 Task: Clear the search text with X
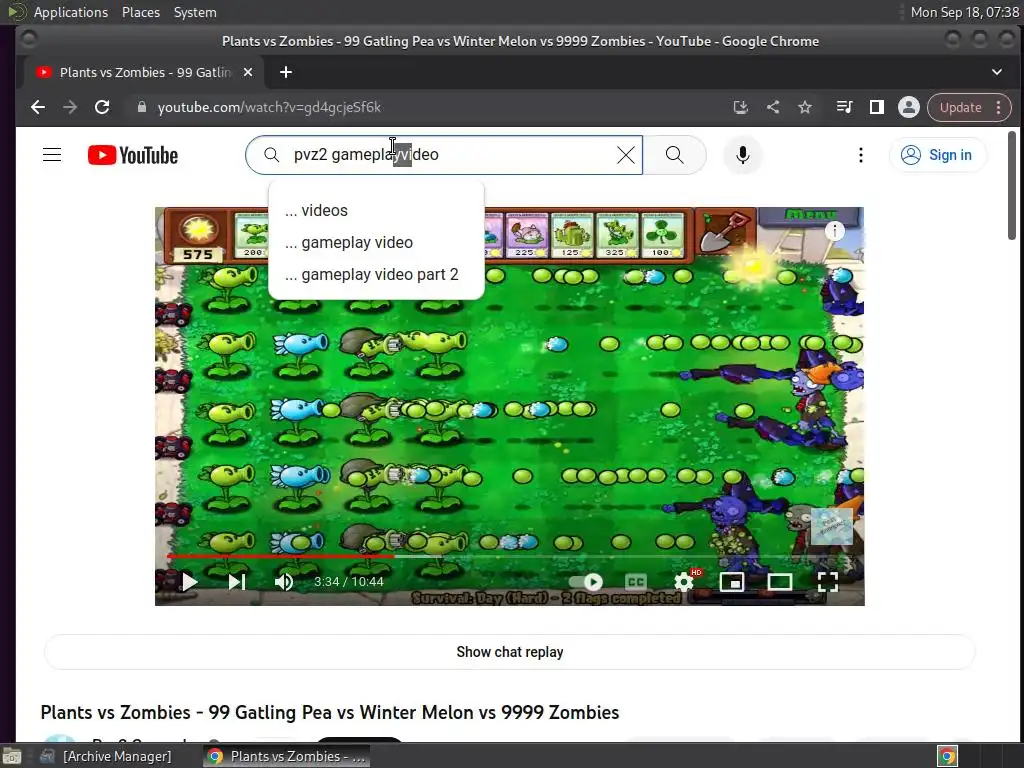pyautogui.click(x=626, y=155)
